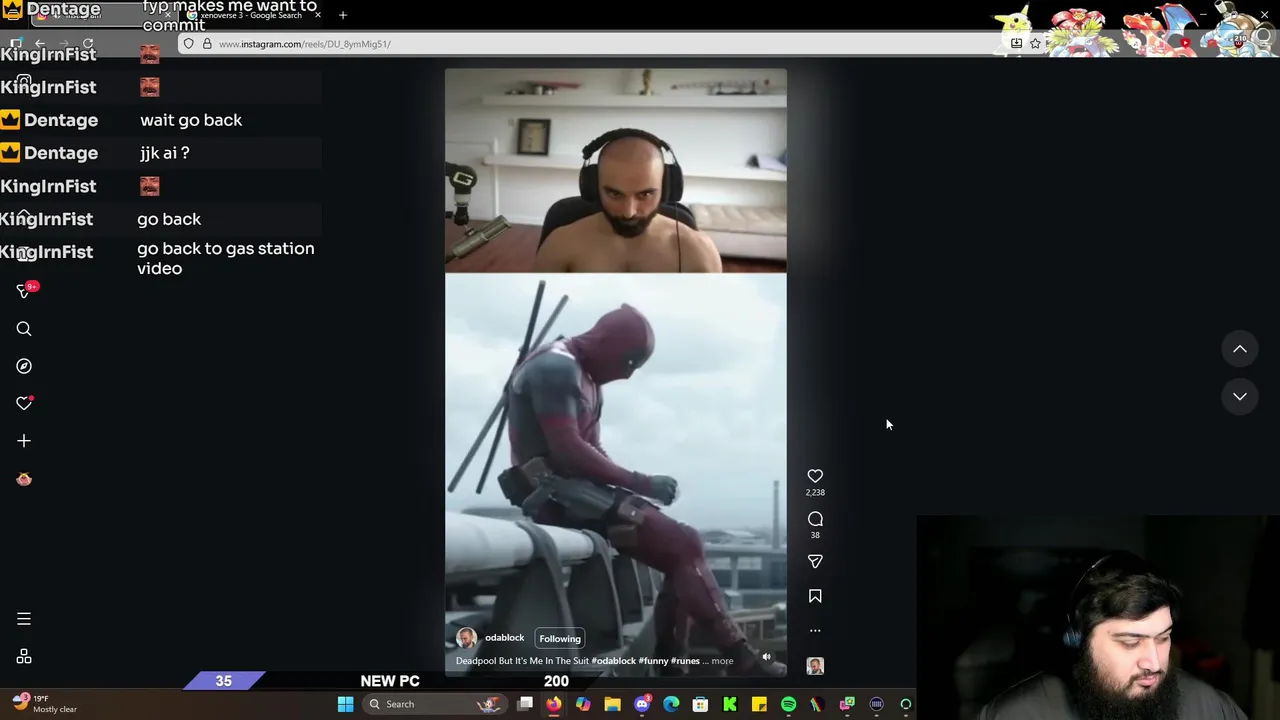
Task: Bookmark this page with the star icon
Action: (x=1035, y=43)
